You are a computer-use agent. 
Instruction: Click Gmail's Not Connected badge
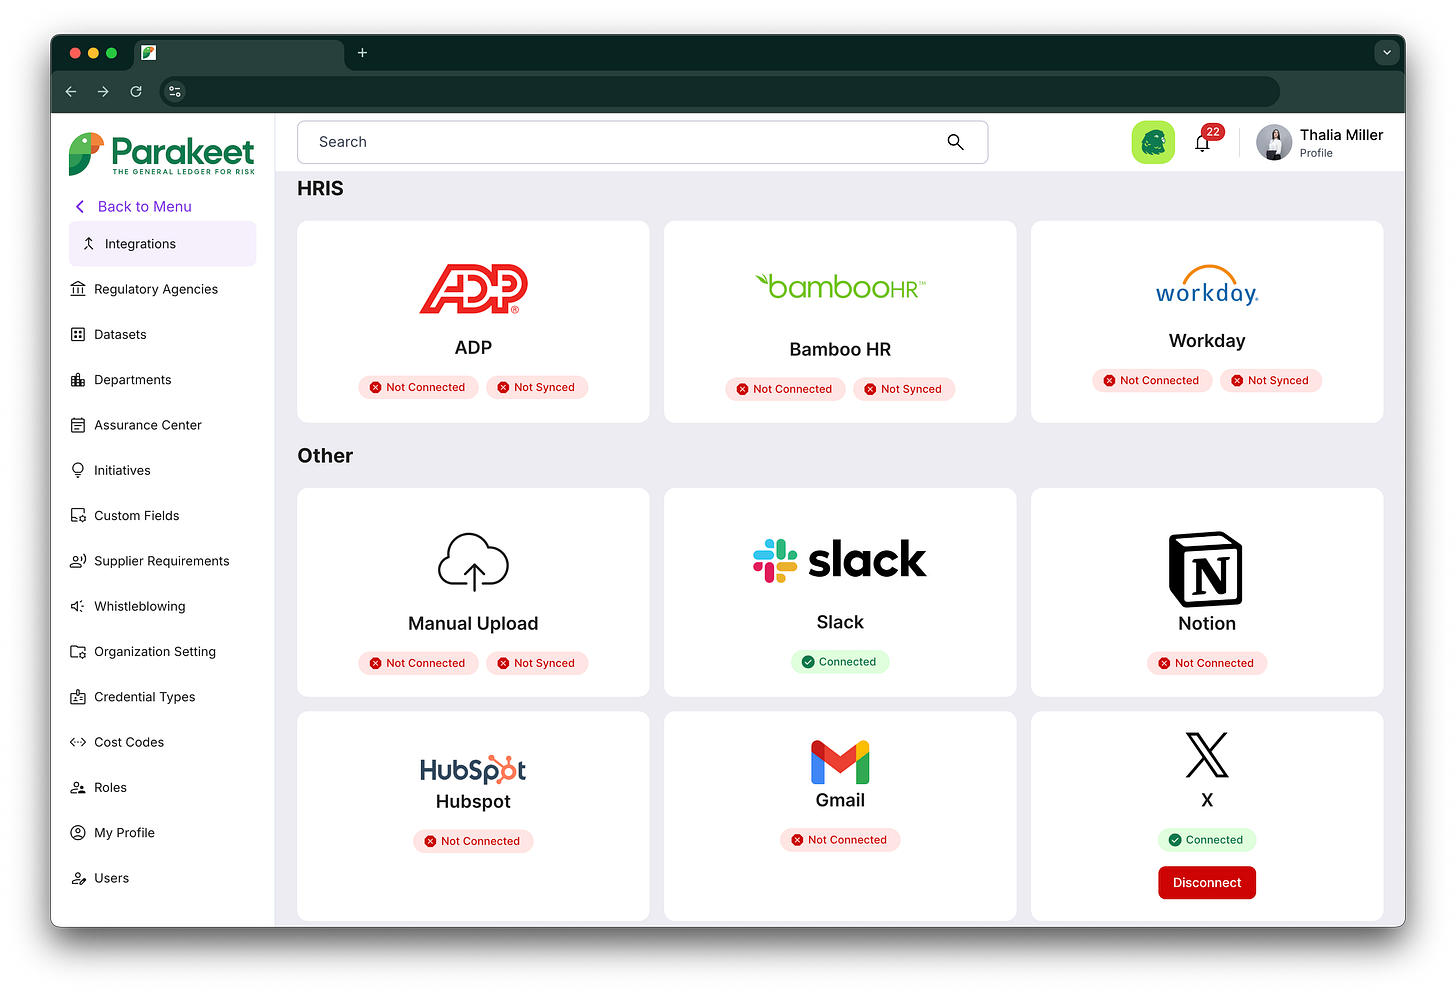tap(840, 840)
